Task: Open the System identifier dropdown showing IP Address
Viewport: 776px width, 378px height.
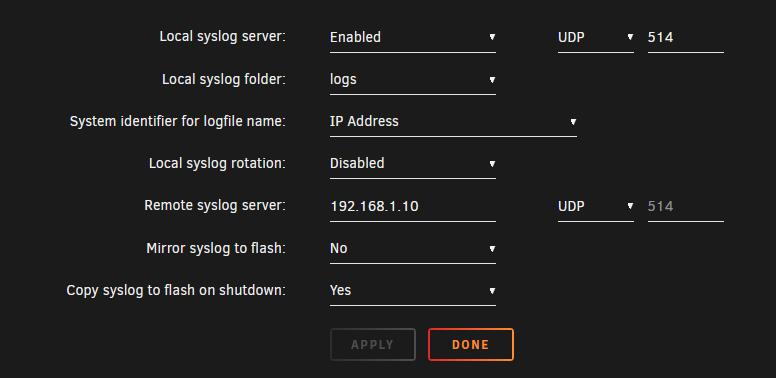Action: pyautogui.click(x=453, y=122)
